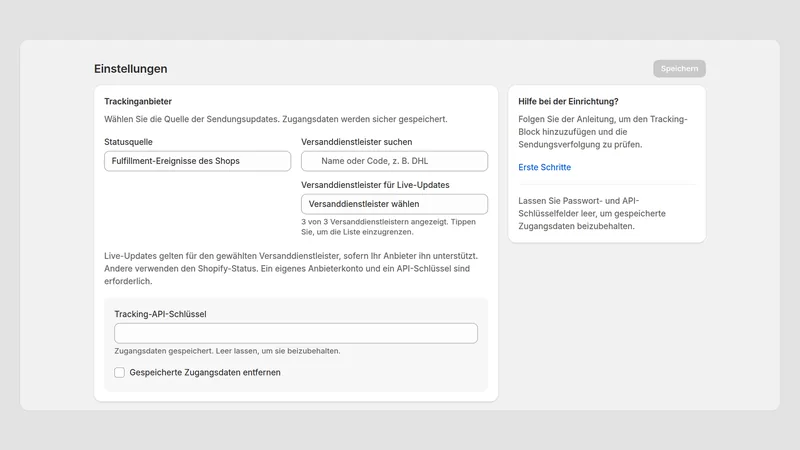Click the Versanddienstleister suchen label
Screen dimensions: 800x450
[x=357, y=142]
